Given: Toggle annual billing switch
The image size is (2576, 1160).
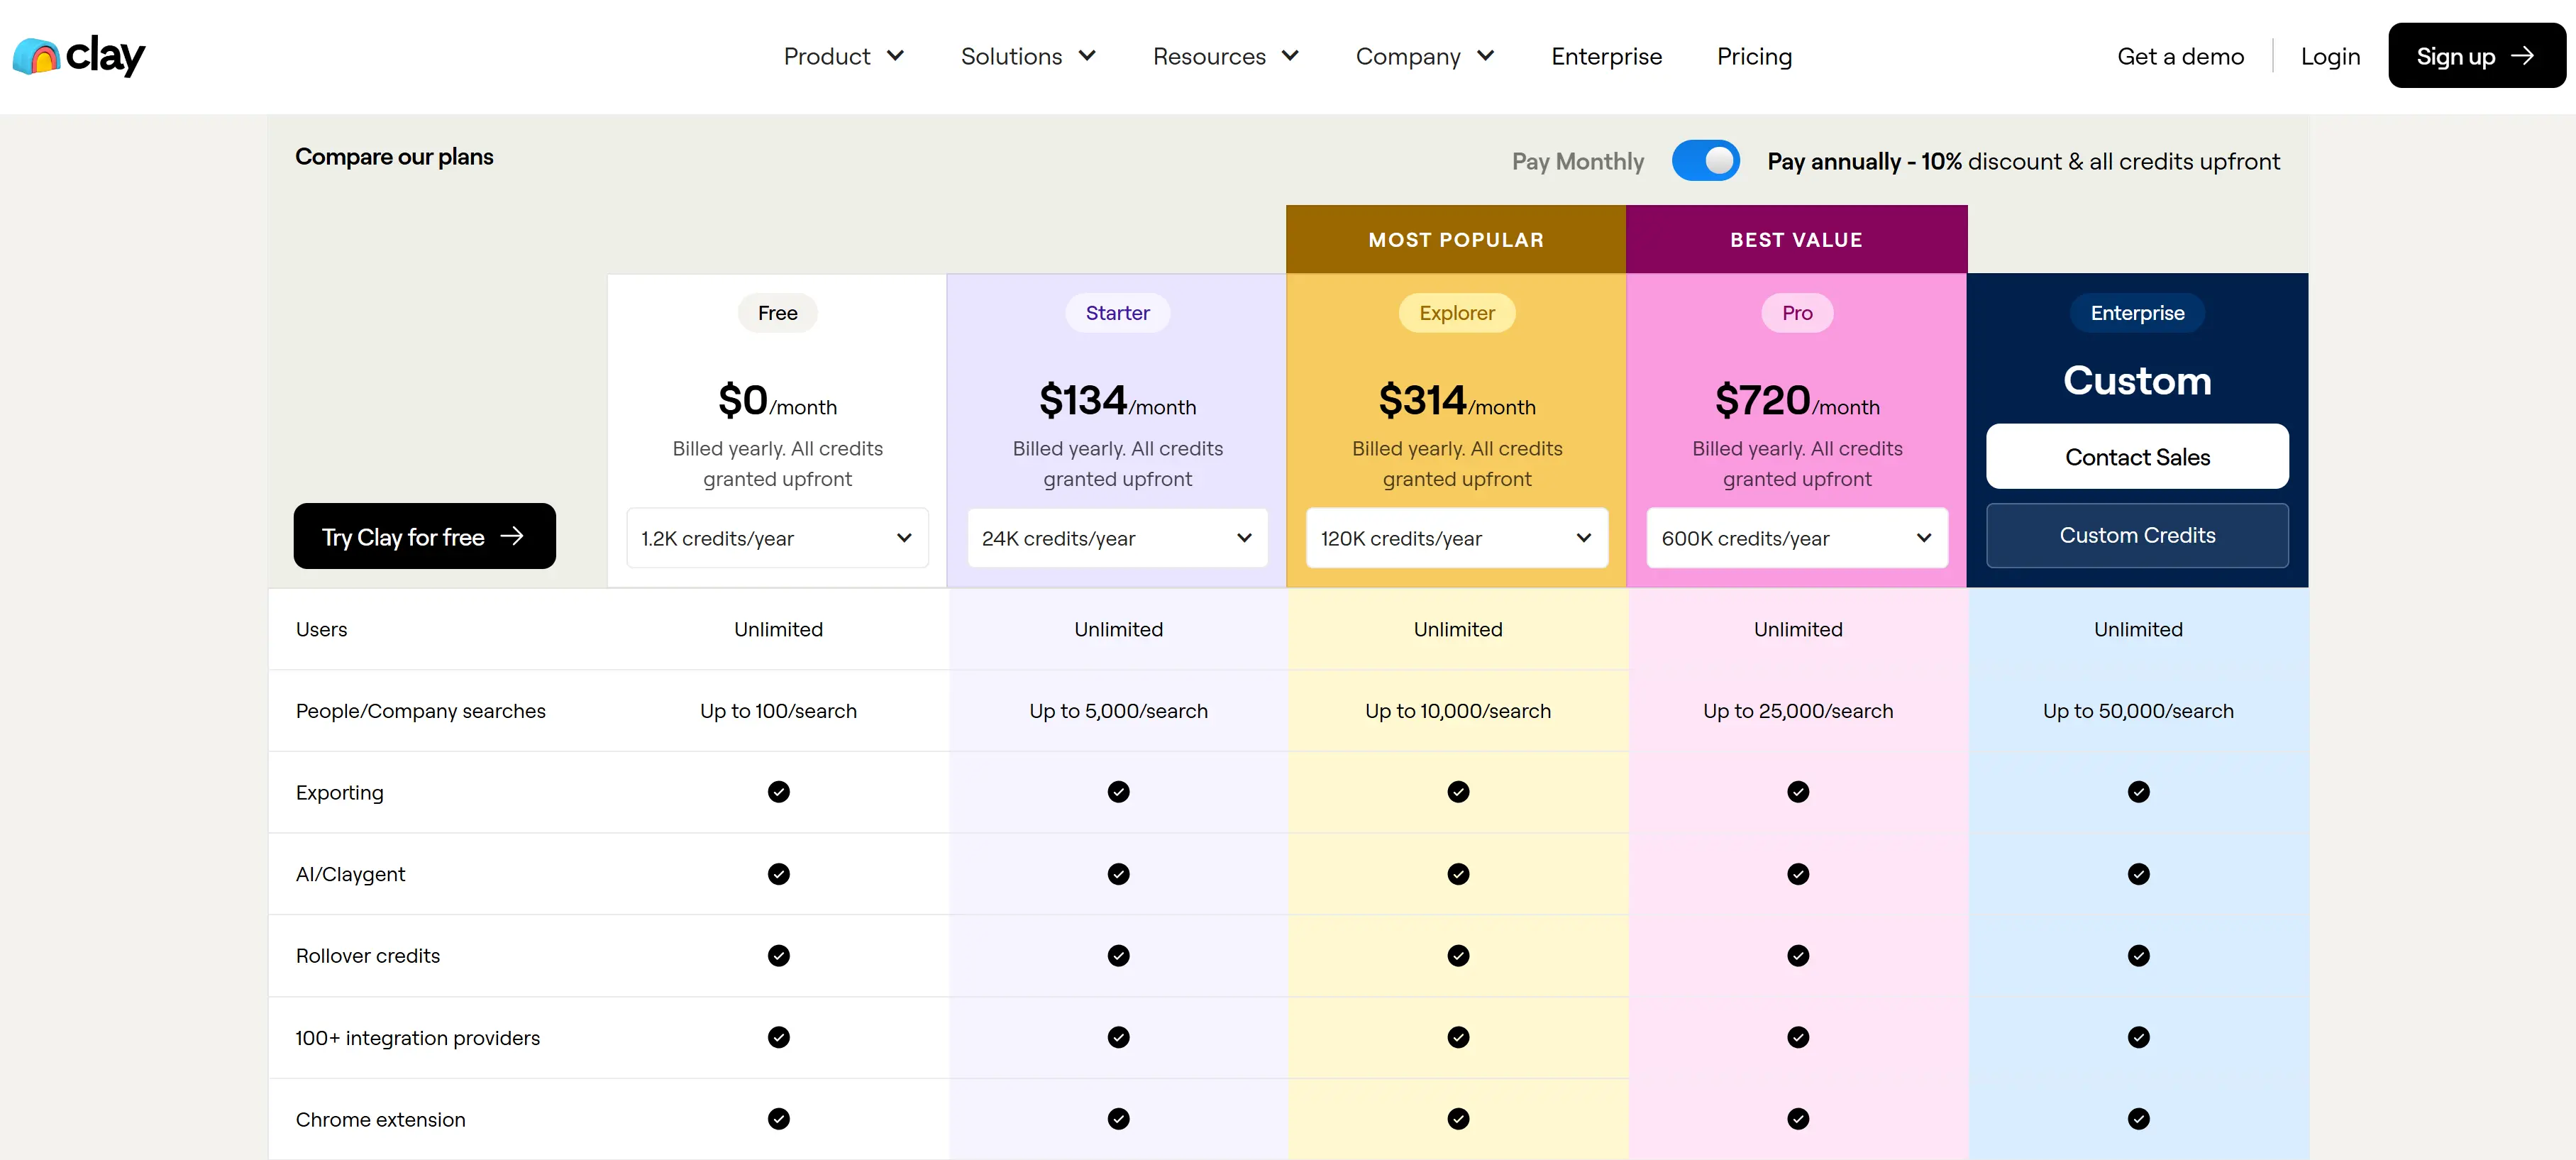Looking at the screenshot, I should pyautogui.click(x=1705, y=161).
